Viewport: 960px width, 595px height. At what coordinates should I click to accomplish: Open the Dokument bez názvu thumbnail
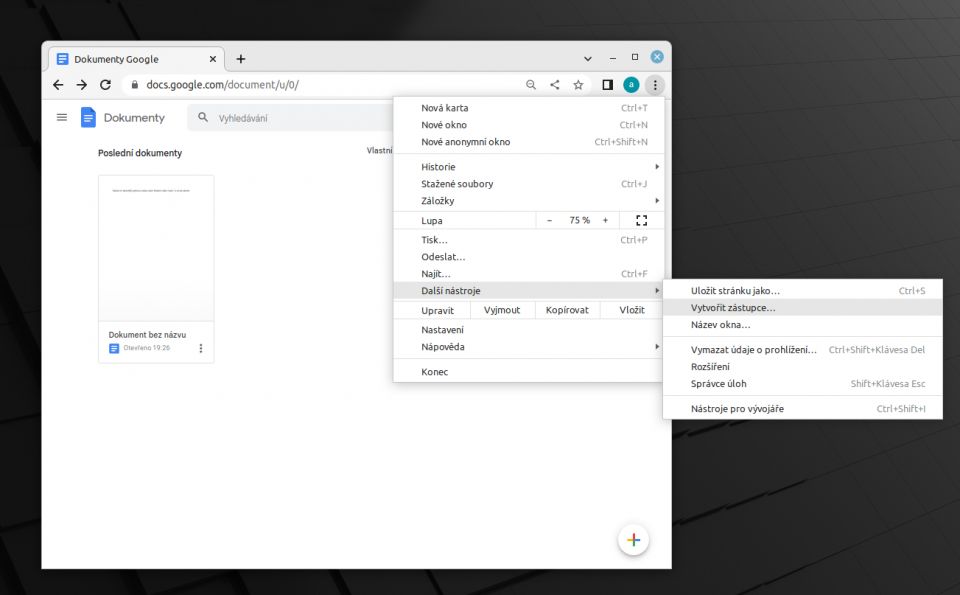[156, 248]
